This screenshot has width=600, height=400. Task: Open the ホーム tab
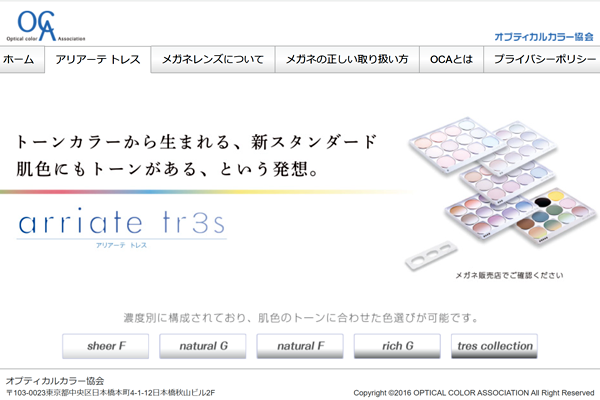tap(19, 60)
